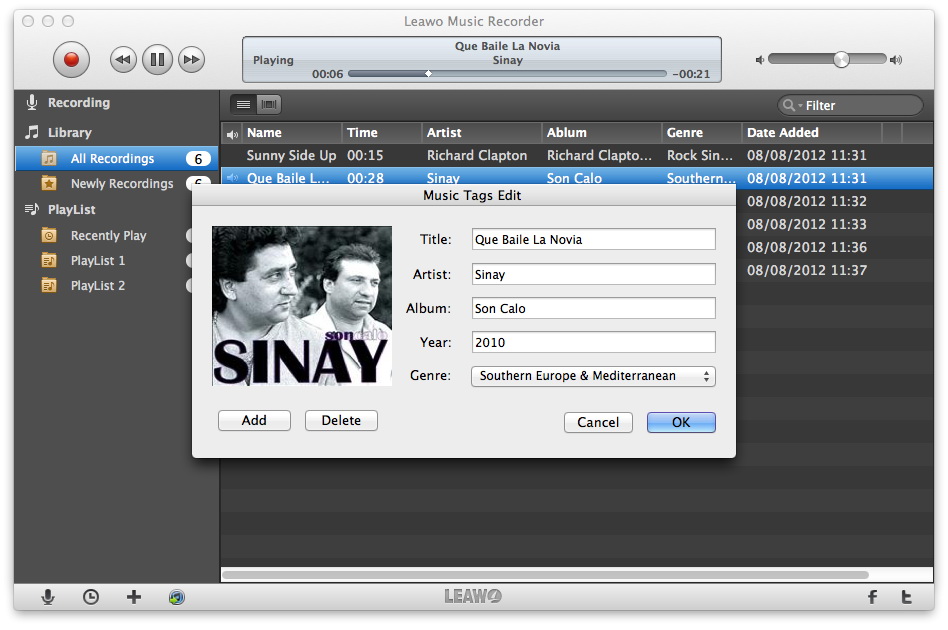Rewind to the previous track
Viewport: 948px width, 630px height.
click(x=123, y=60)
